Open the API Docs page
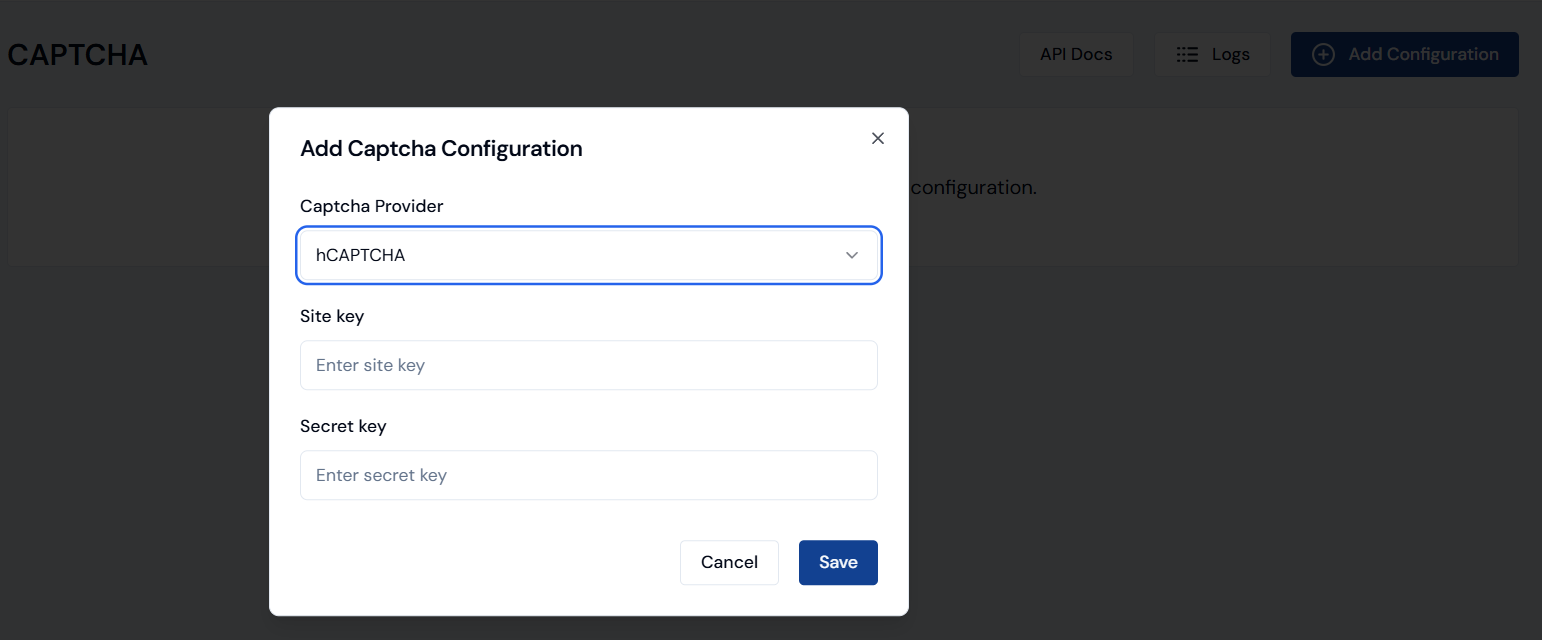 click(1075, 55)
